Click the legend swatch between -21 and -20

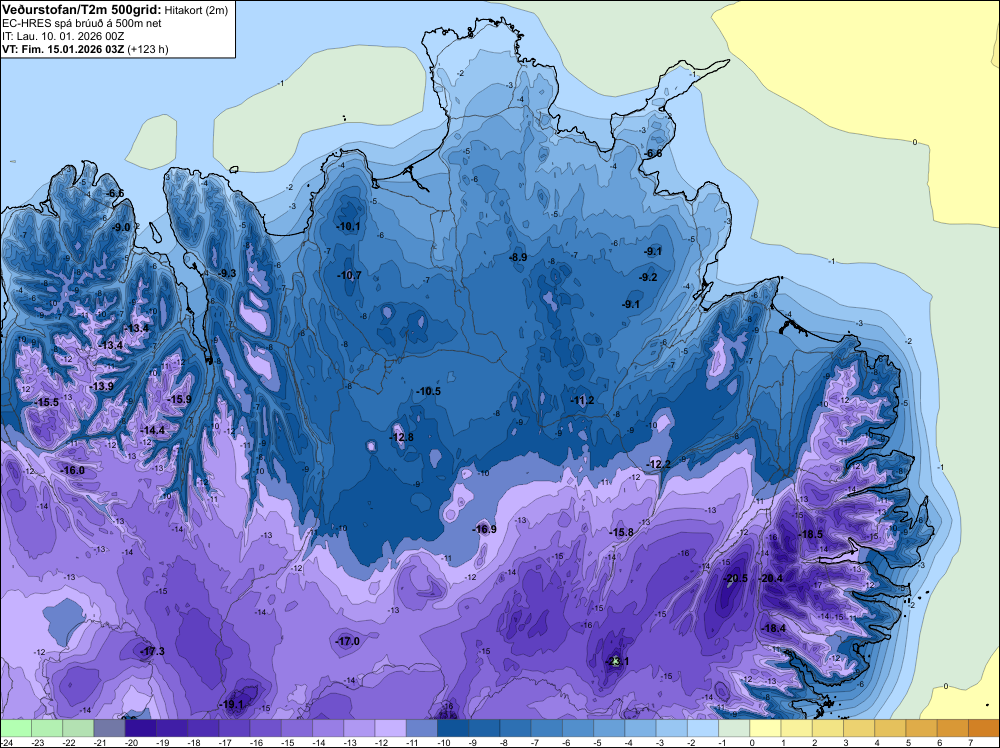click(109, 728)
